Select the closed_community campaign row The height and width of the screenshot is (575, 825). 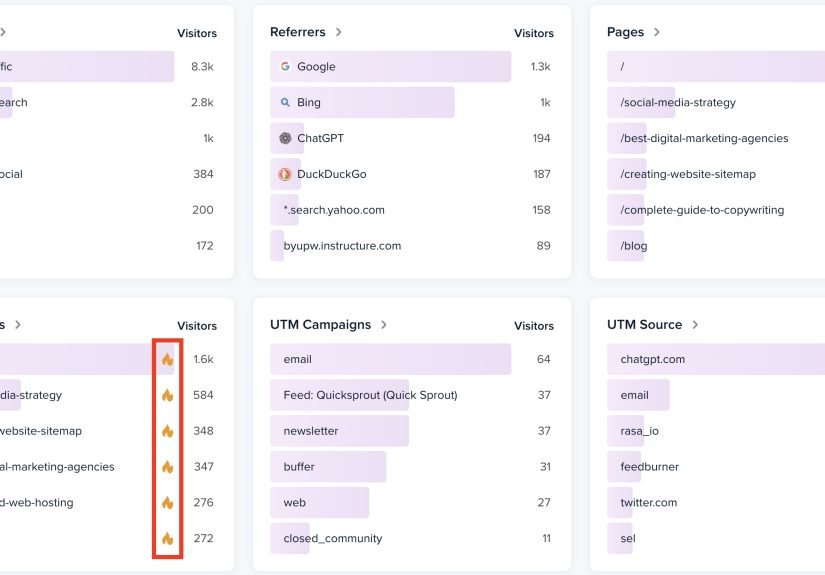[x=411, y=538]
